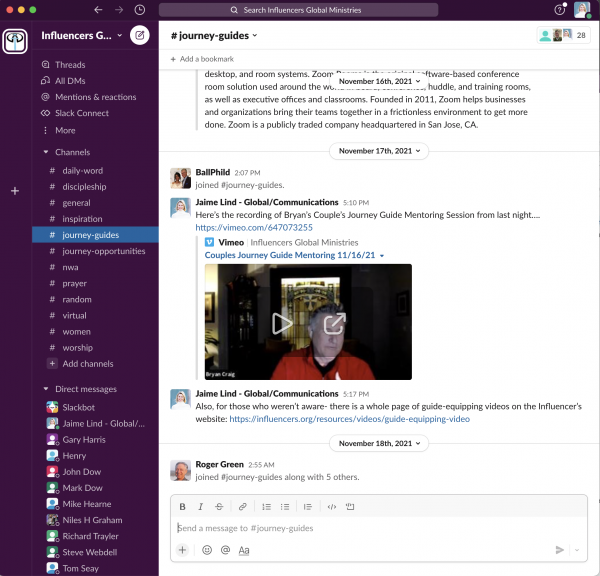The width and height of the screenshot is (600, 576).
Task: Start an ordered list in the composer
Action: (266, 507)
